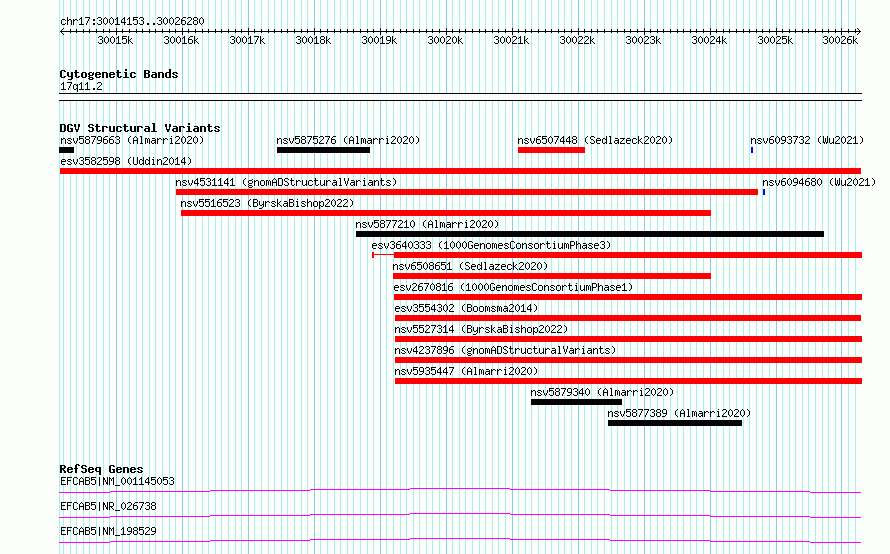Select the 17q11.2 cytogenetic band label

pos(81,86)
